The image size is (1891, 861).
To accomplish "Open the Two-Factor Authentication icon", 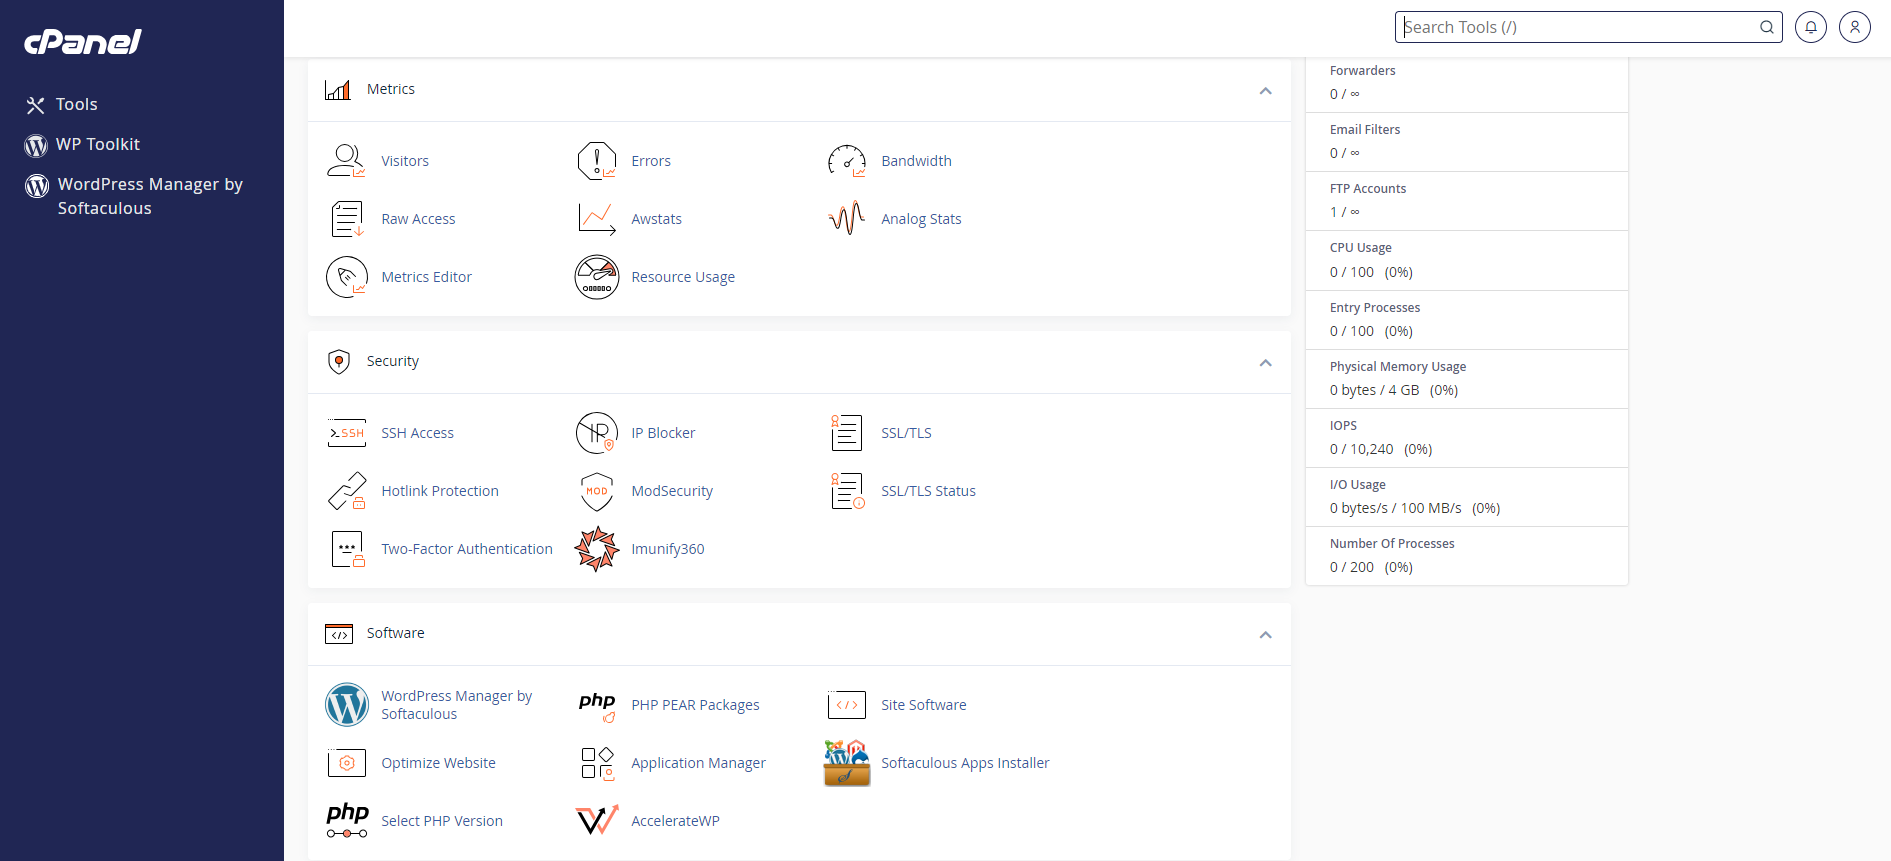I will click(x=347, y=549).
